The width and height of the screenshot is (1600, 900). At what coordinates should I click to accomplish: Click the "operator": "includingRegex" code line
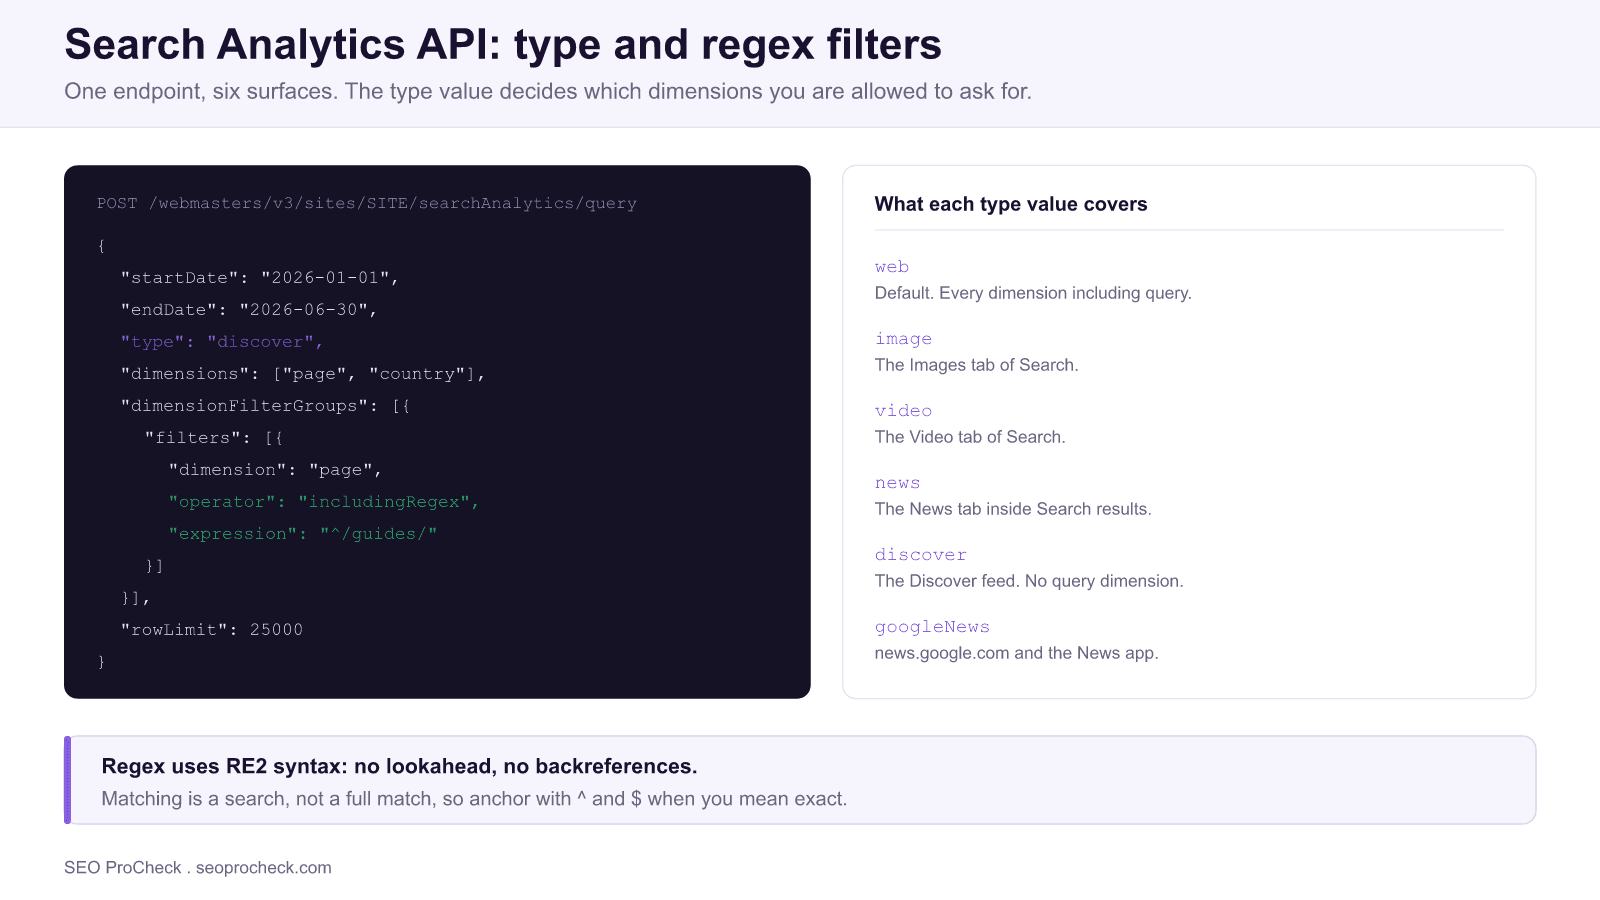(324, 502)
